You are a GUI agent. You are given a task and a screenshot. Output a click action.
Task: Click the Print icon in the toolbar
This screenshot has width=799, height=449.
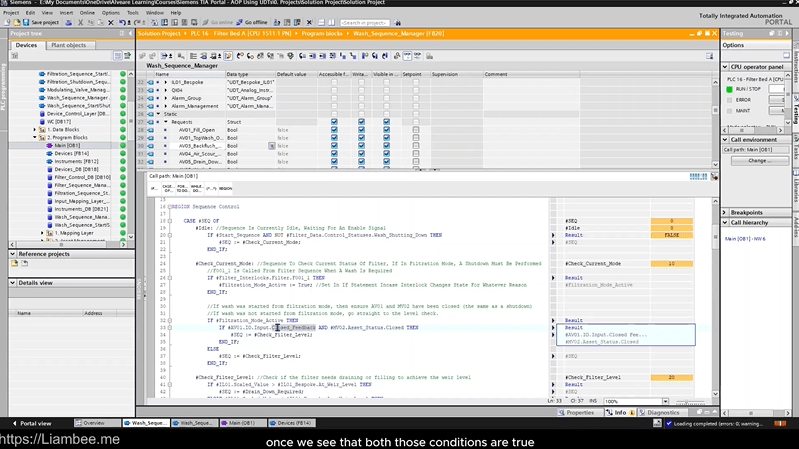[x=69, y=21]
